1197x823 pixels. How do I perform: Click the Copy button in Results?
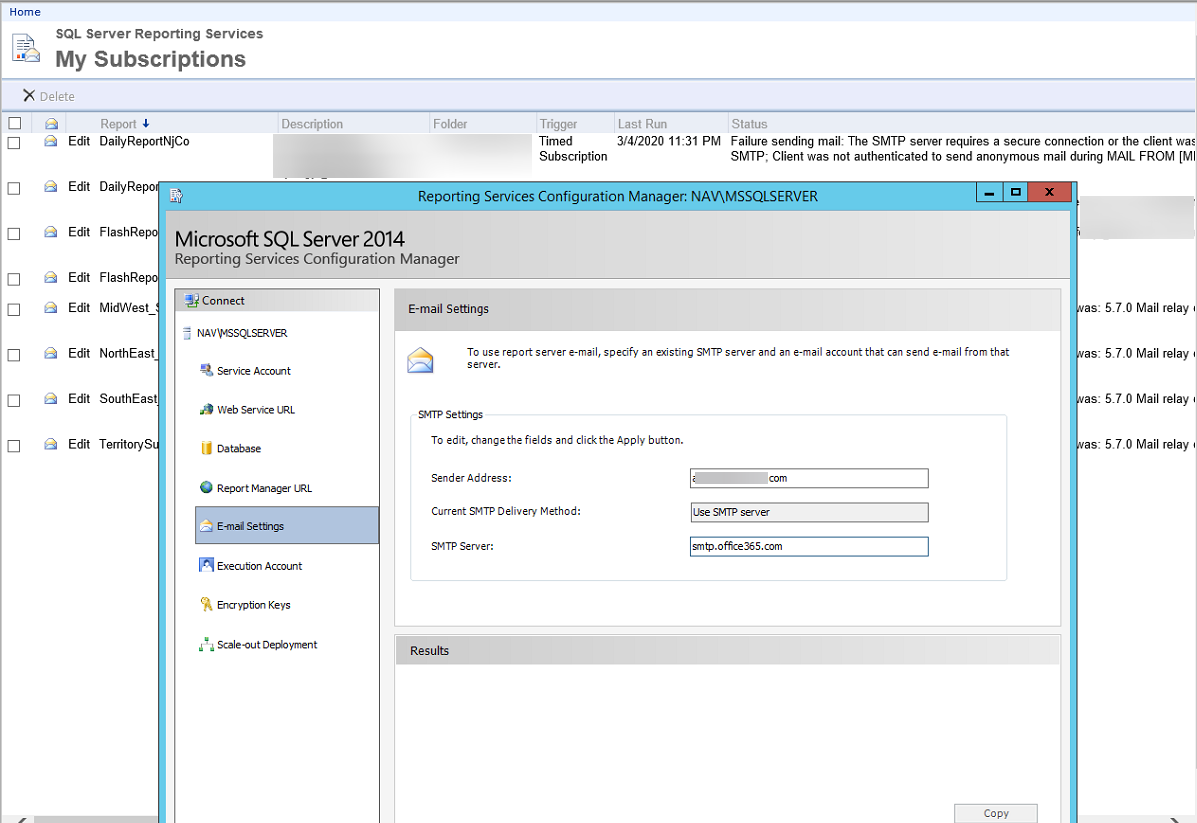[995, 813]
